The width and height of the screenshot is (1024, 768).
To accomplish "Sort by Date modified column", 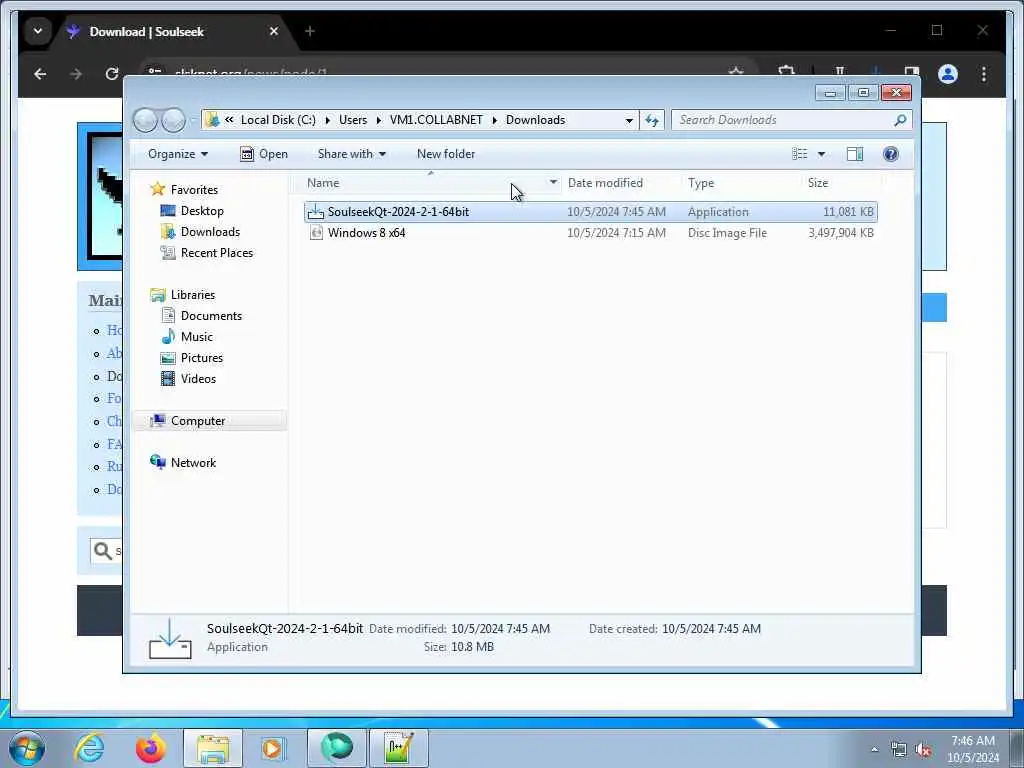I will [x=605, y=183].
